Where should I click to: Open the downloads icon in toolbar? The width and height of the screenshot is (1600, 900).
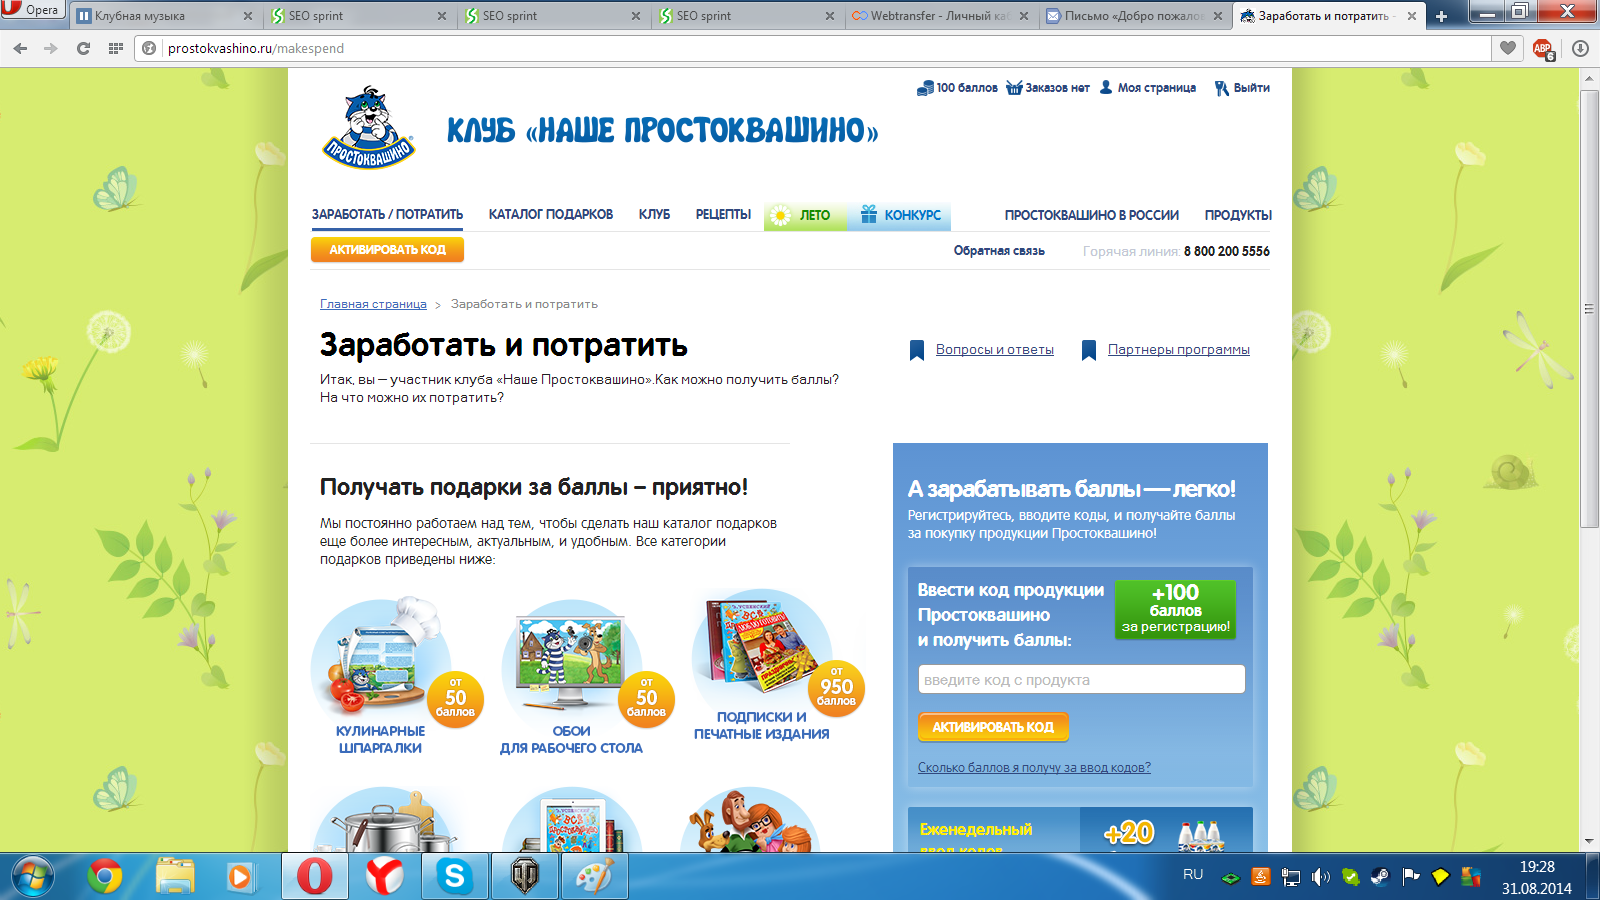1580,48
